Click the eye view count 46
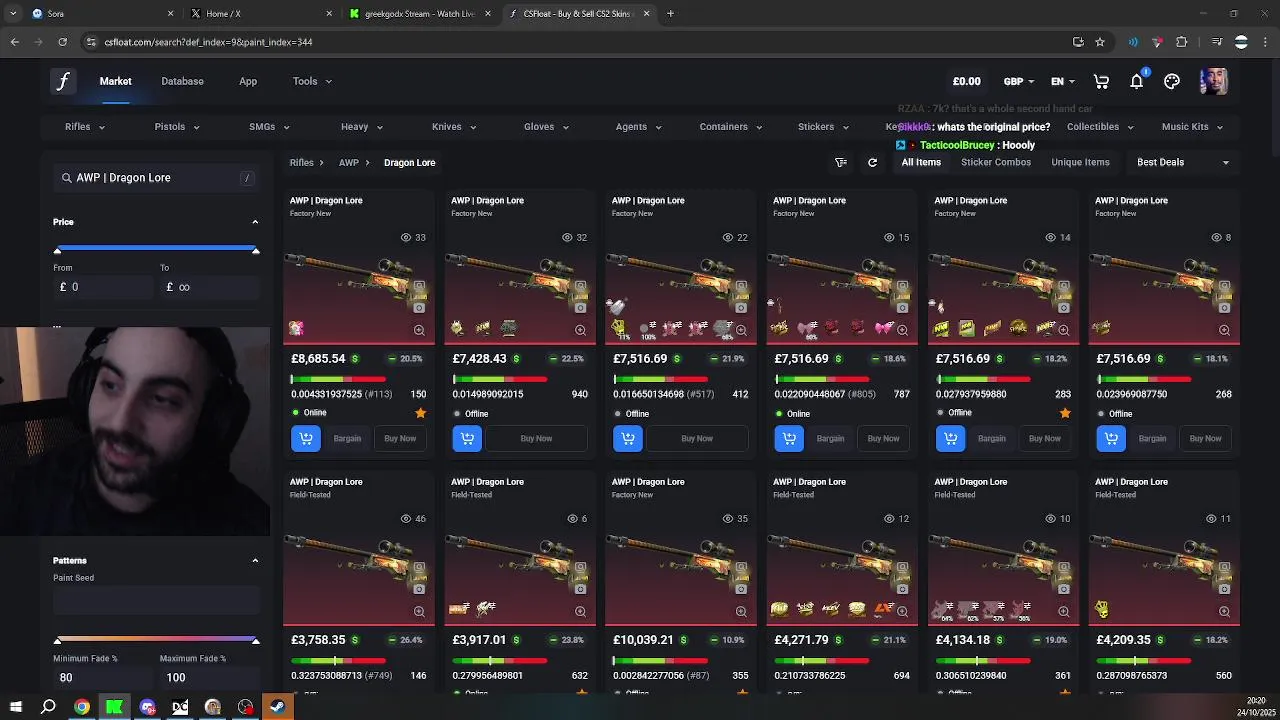This screenshot has height=720, width=1280. (413, 518)
